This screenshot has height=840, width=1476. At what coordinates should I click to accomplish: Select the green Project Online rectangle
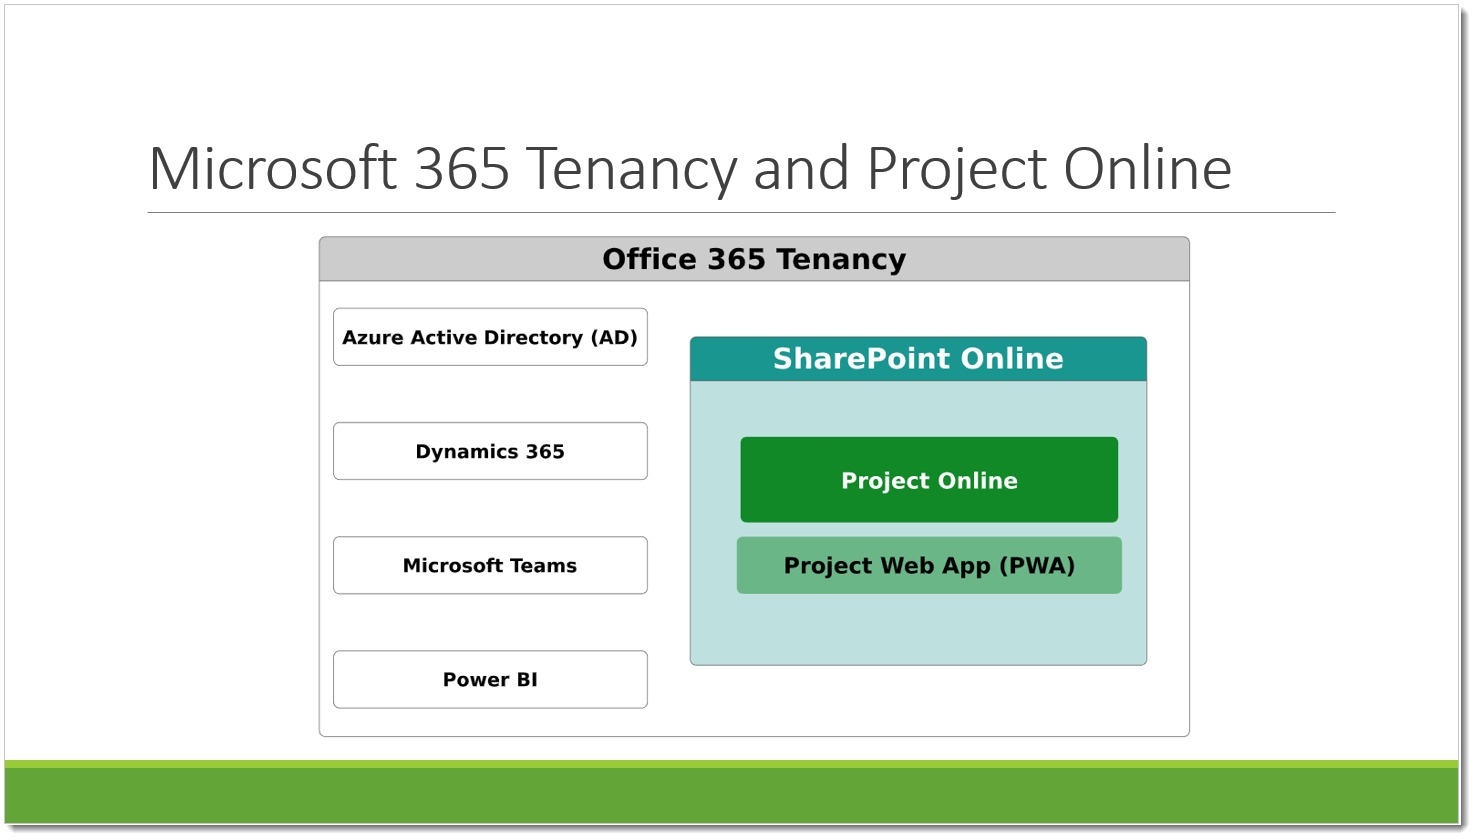[x=928, y=480]
